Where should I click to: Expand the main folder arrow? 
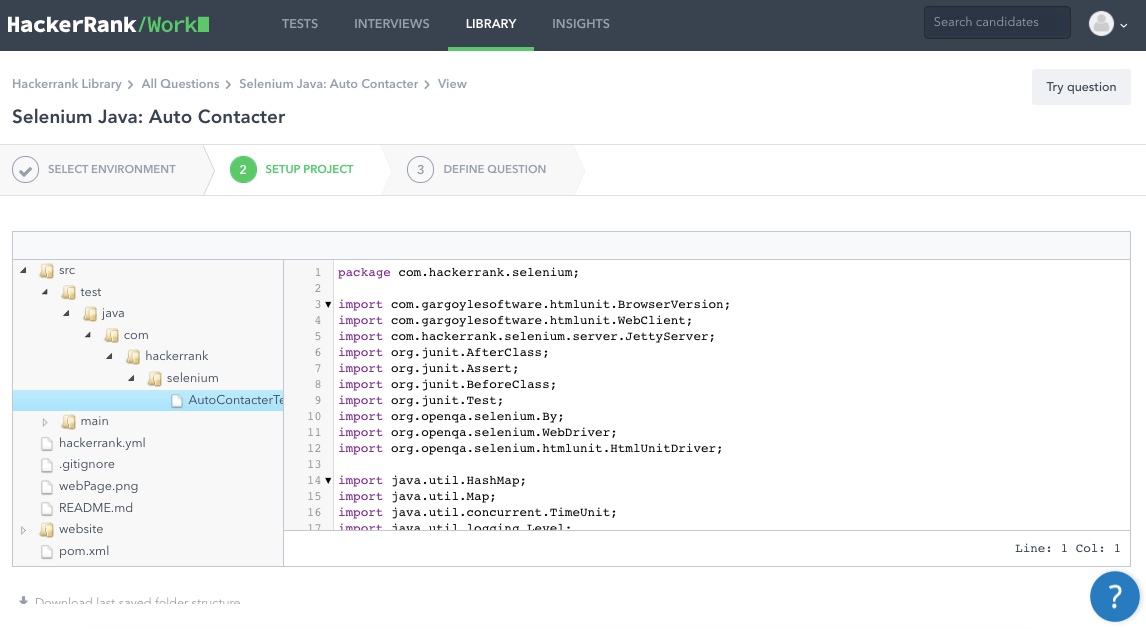(45, 422)
